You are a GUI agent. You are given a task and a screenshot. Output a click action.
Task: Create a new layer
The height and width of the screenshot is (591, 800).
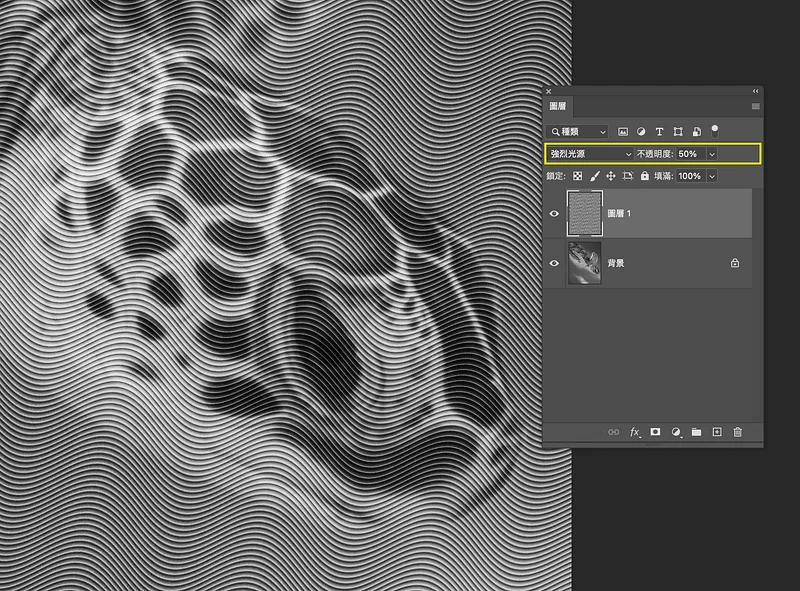click(717, 432)
